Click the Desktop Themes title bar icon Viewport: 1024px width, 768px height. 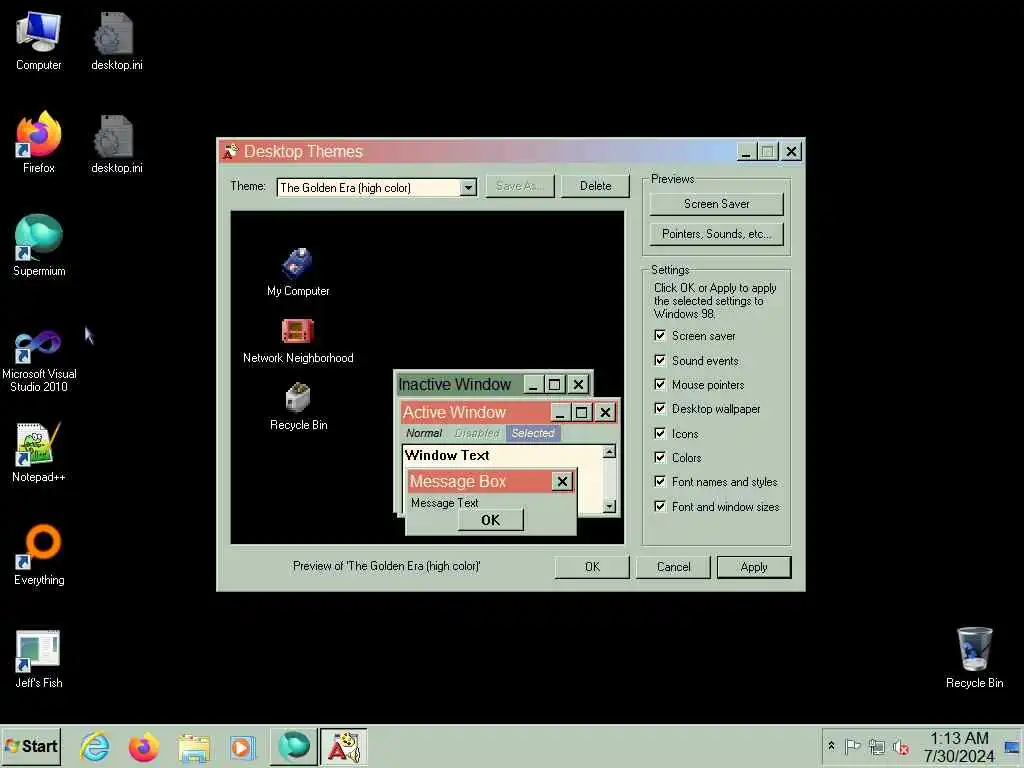click(x=231, y=152)
